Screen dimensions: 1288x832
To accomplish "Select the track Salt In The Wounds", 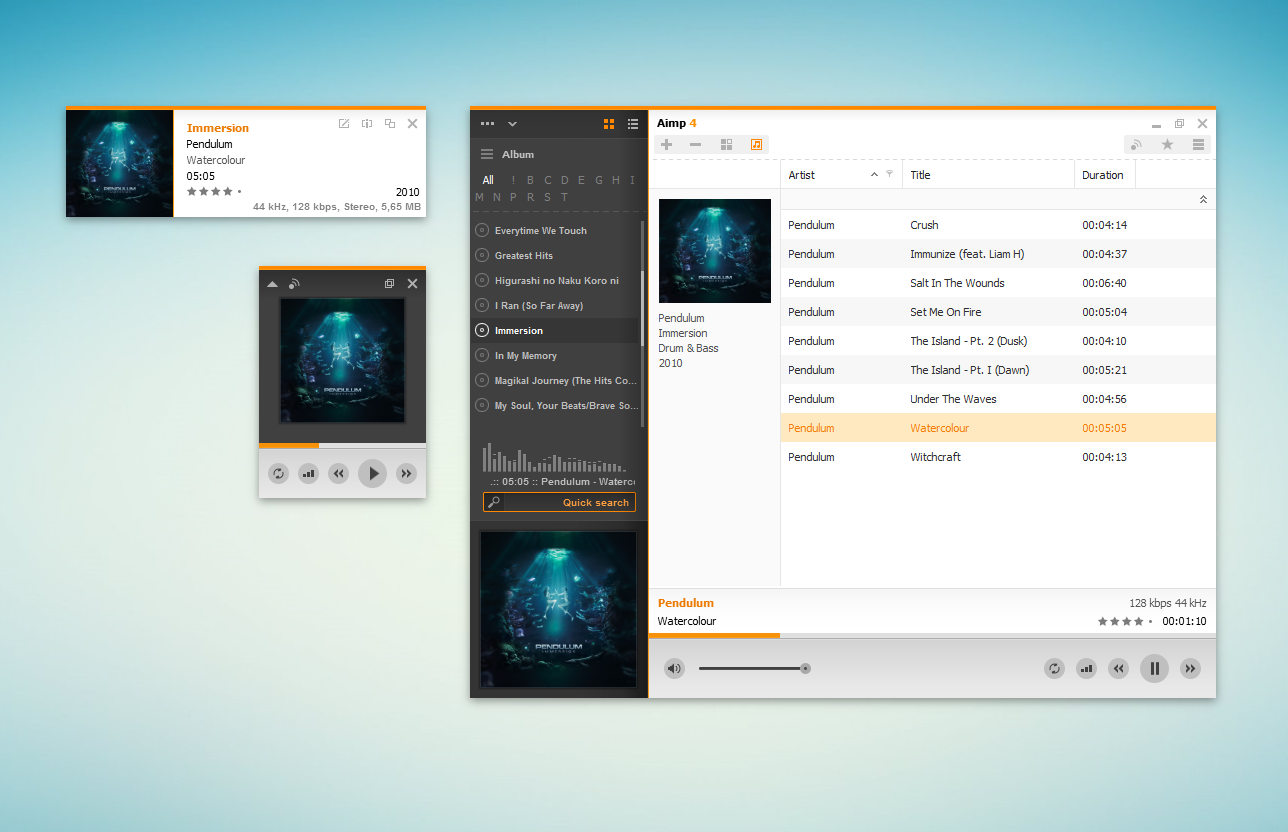I will [x=998, y=283].
